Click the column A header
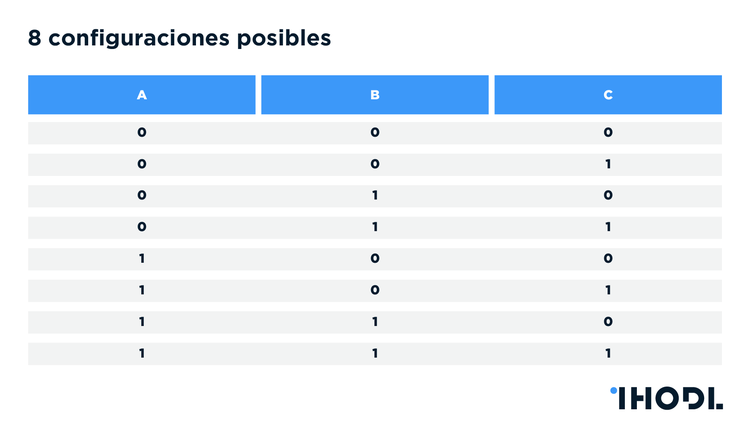The height and width of the screenshot is (432, 750). (x=142, y=95)
